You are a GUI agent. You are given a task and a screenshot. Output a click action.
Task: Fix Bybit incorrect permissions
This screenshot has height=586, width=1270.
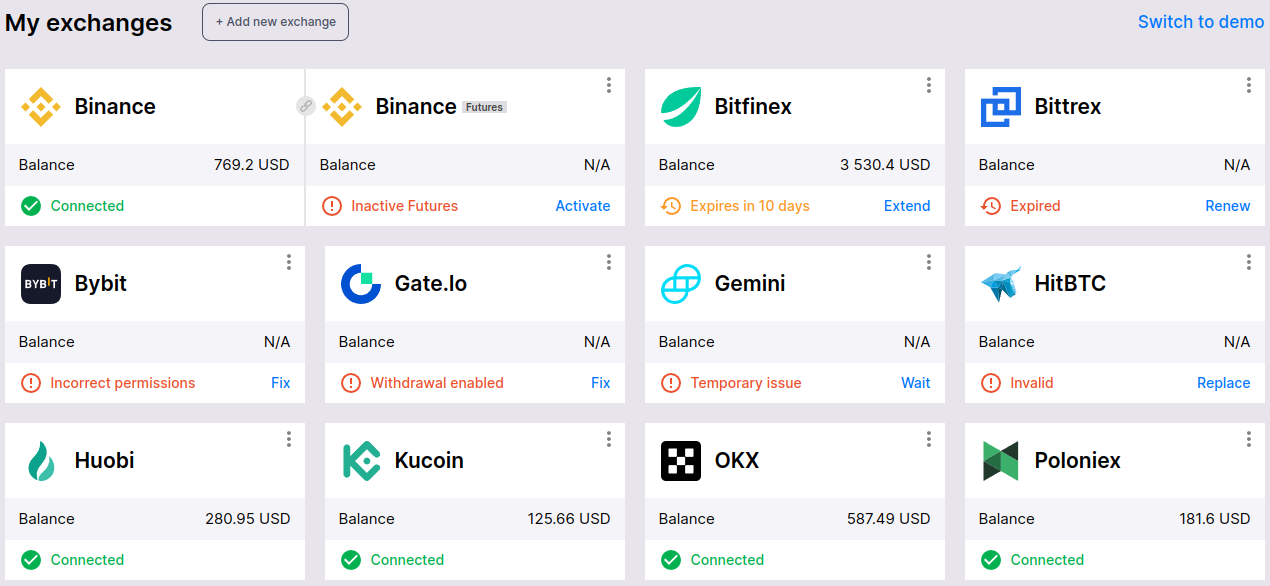(x=280, y=383)
